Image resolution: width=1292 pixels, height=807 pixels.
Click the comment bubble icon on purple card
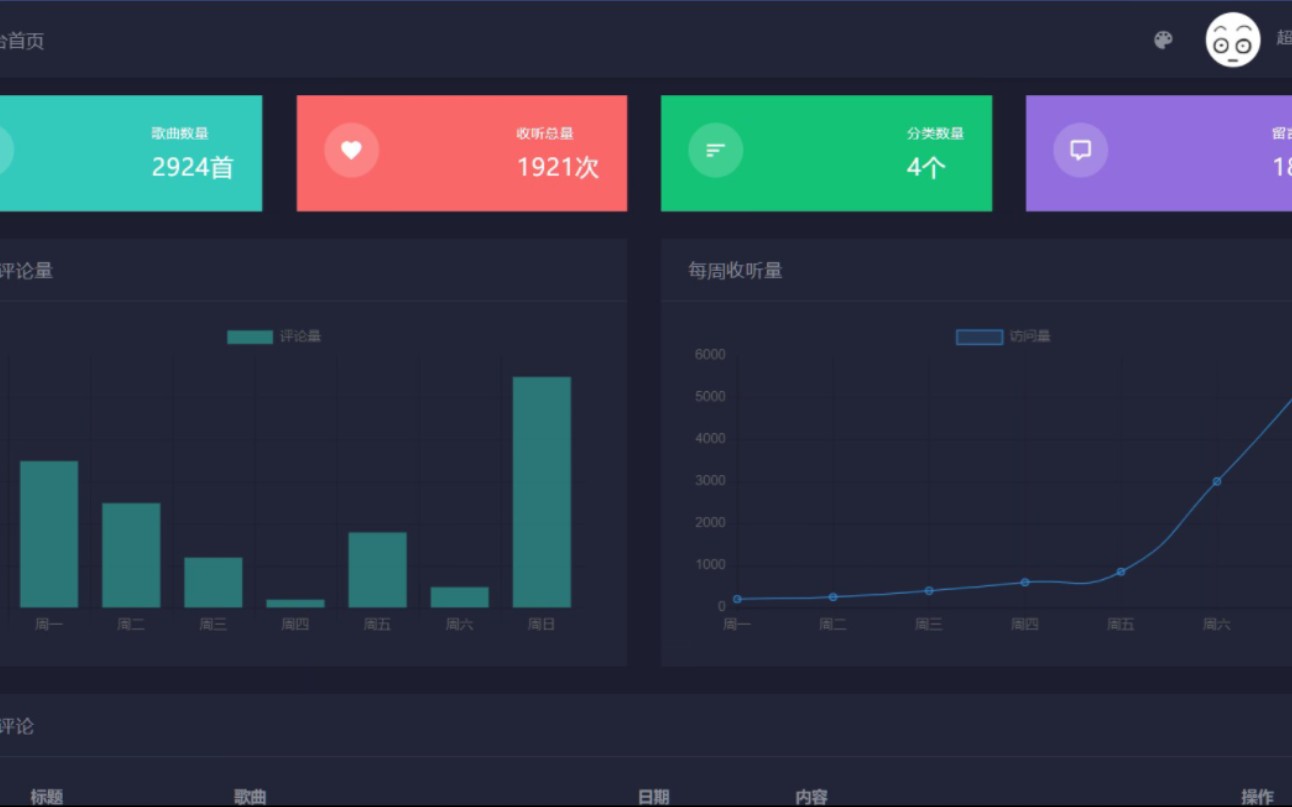pyautogui.click(x=1080, y=150)
